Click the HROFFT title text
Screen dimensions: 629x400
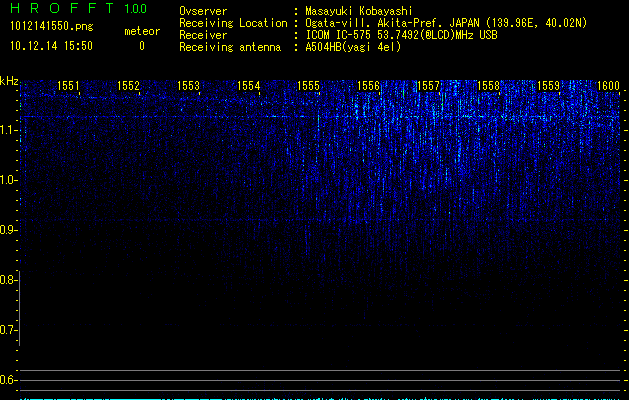[62, 9]
